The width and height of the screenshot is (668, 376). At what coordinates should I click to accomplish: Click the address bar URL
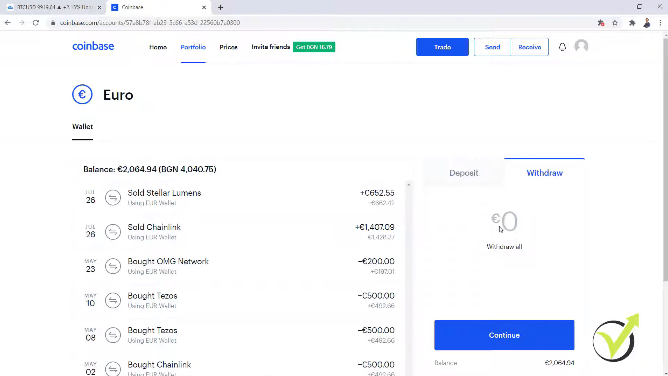tap(150, 23)
